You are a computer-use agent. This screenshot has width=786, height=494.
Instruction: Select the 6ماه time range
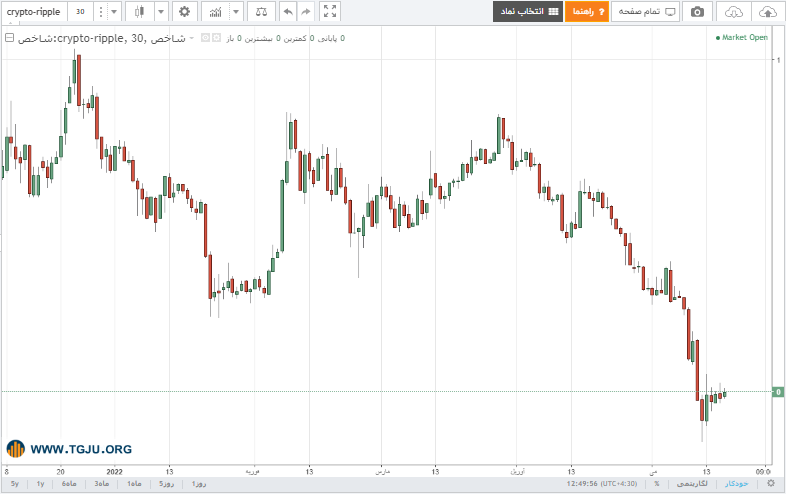click(69, 484)
